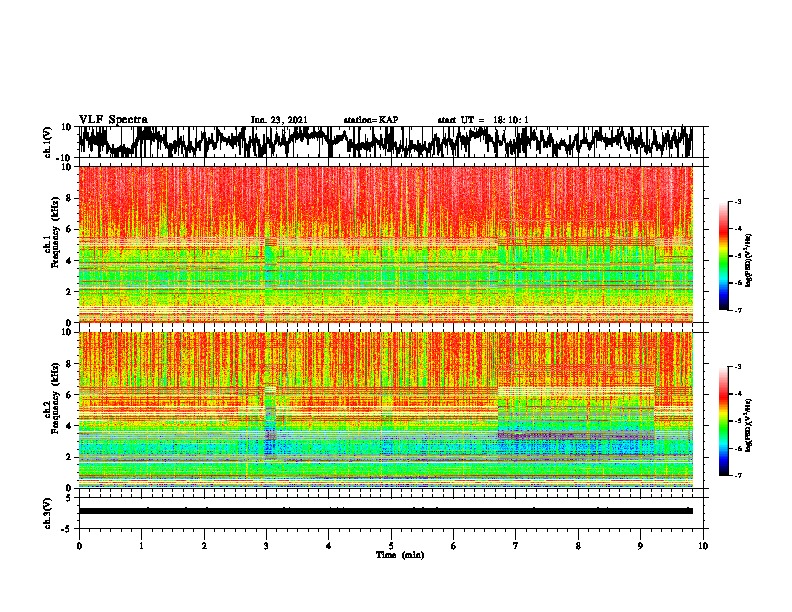Click time axis tick label "10" at right end

tap(703, 546)
